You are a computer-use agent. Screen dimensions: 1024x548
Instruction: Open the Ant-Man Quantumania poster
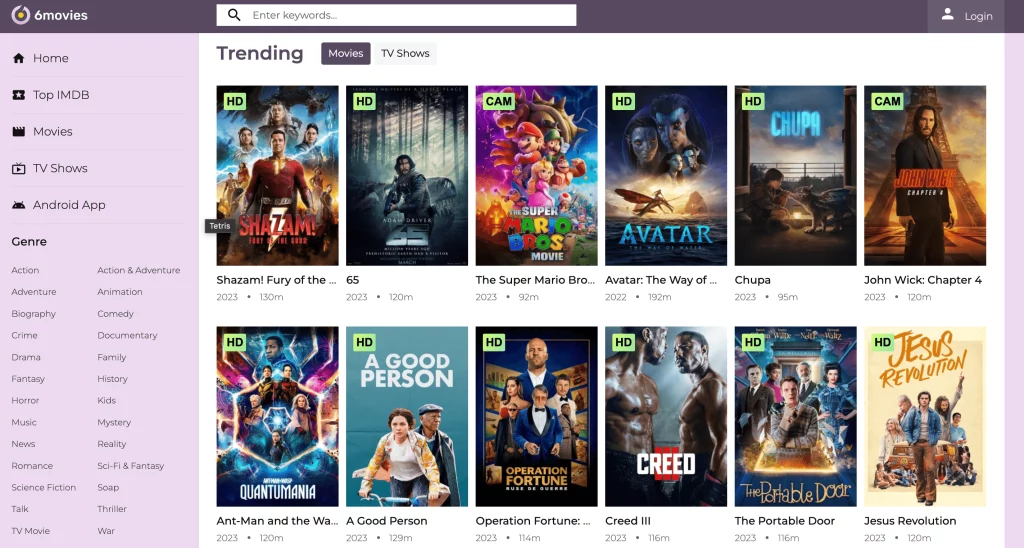point(278,417)
